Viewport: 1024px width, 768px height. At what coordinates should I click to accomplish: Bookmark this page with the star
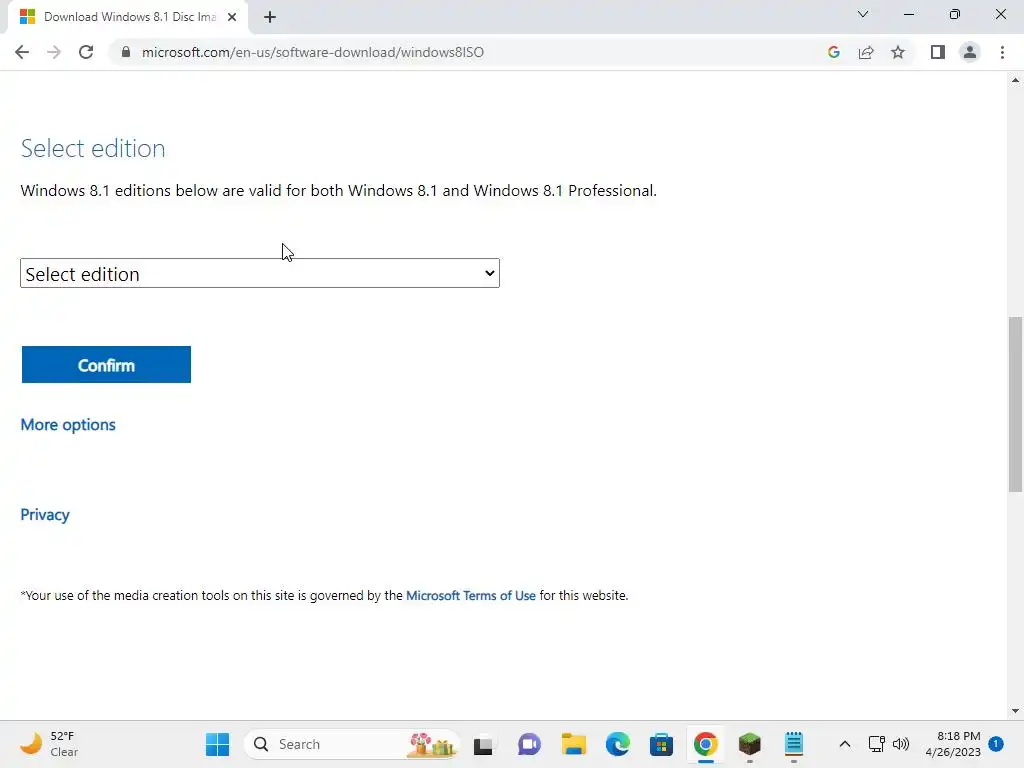898,52
